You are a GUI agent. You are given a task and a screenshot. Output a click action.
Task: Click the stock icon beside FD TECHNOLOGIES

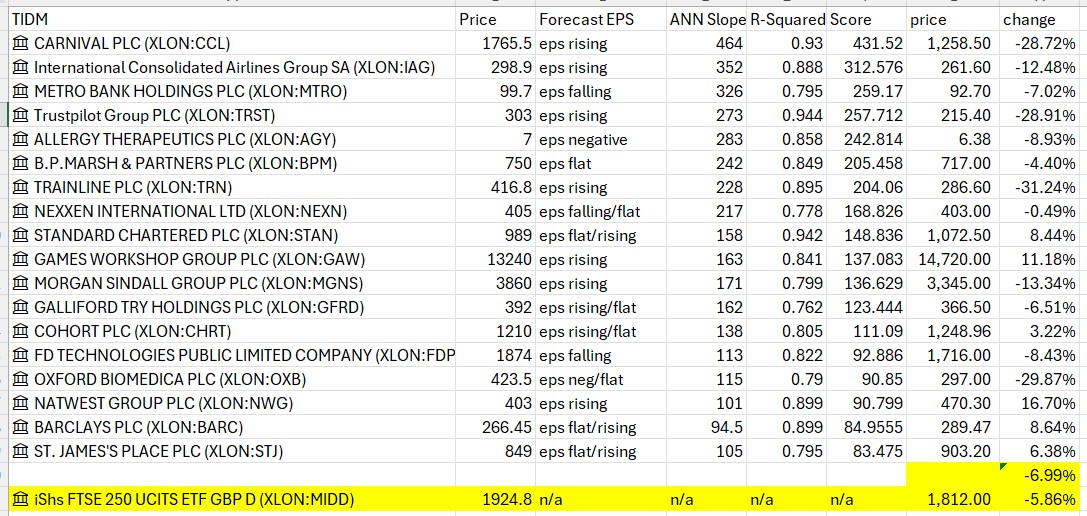pos(21,356)
